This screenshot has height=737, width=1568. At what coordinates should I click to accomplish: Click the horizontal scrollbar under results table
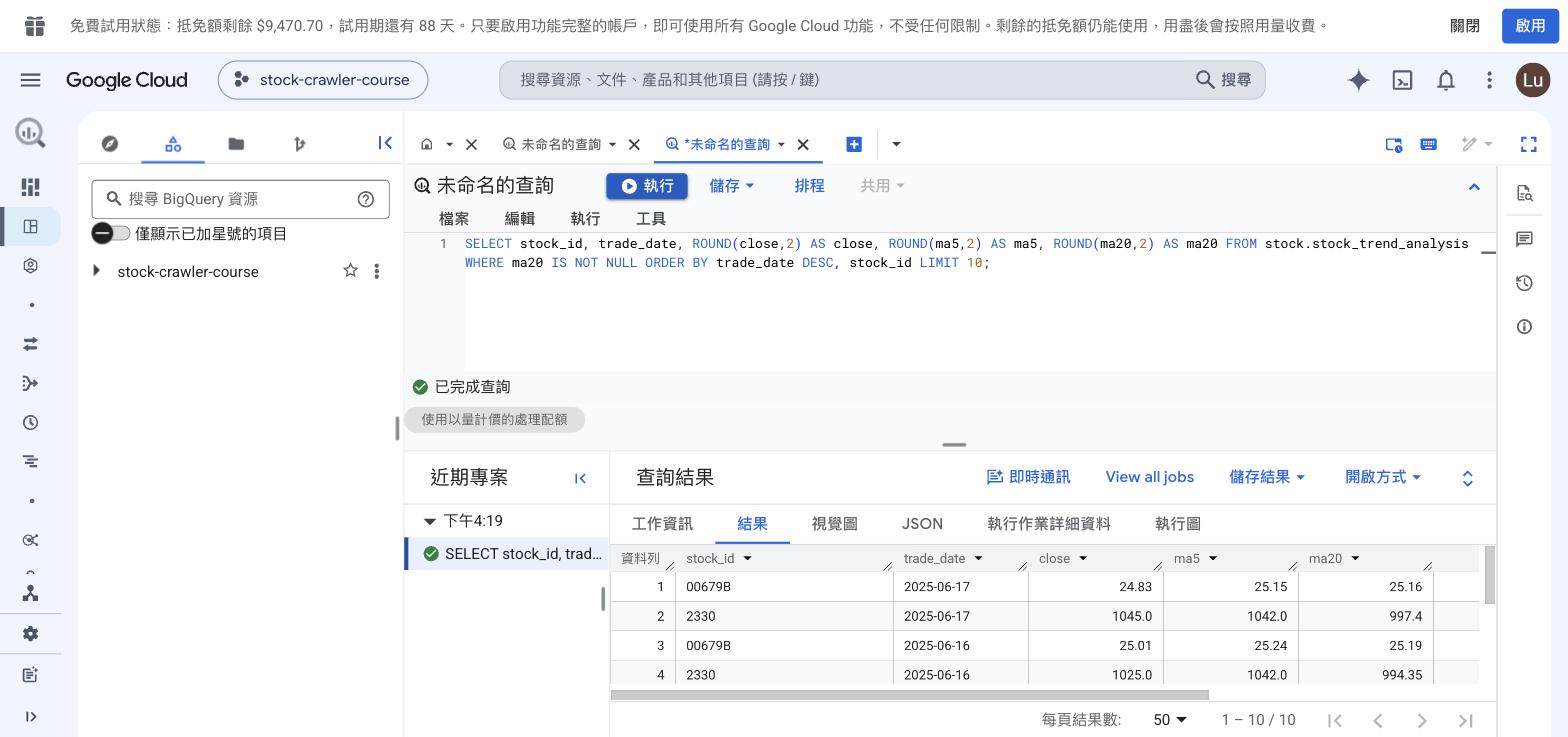(909, 694)
